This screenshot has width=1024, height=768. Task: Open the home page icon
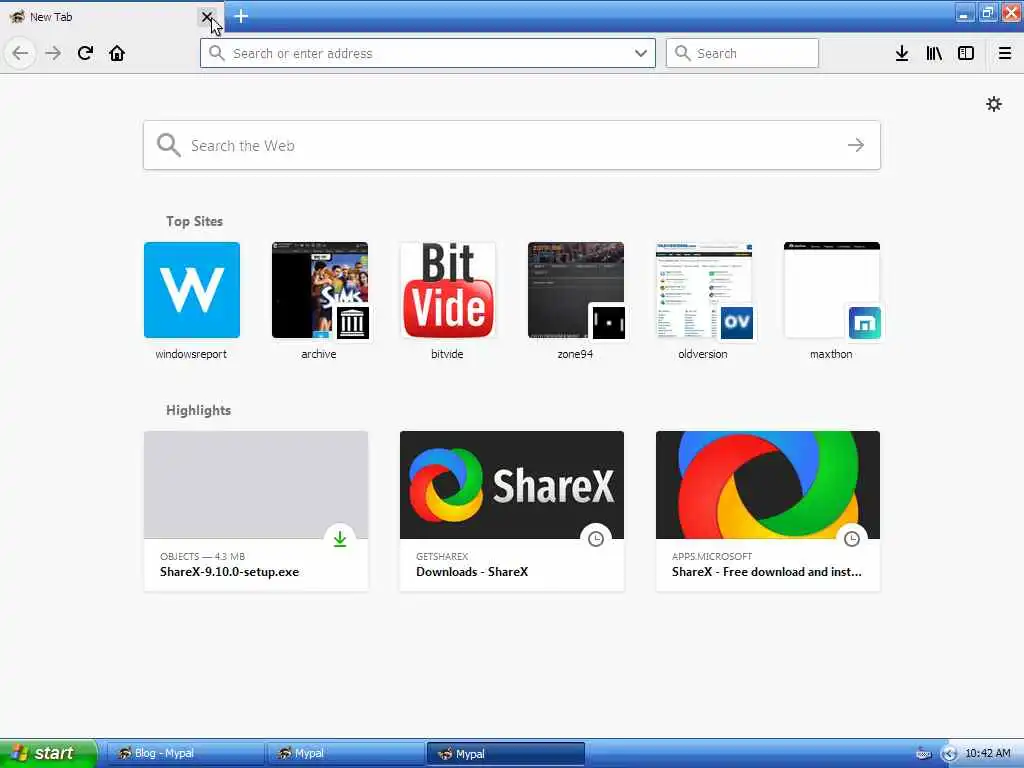[x=117, y=53]
